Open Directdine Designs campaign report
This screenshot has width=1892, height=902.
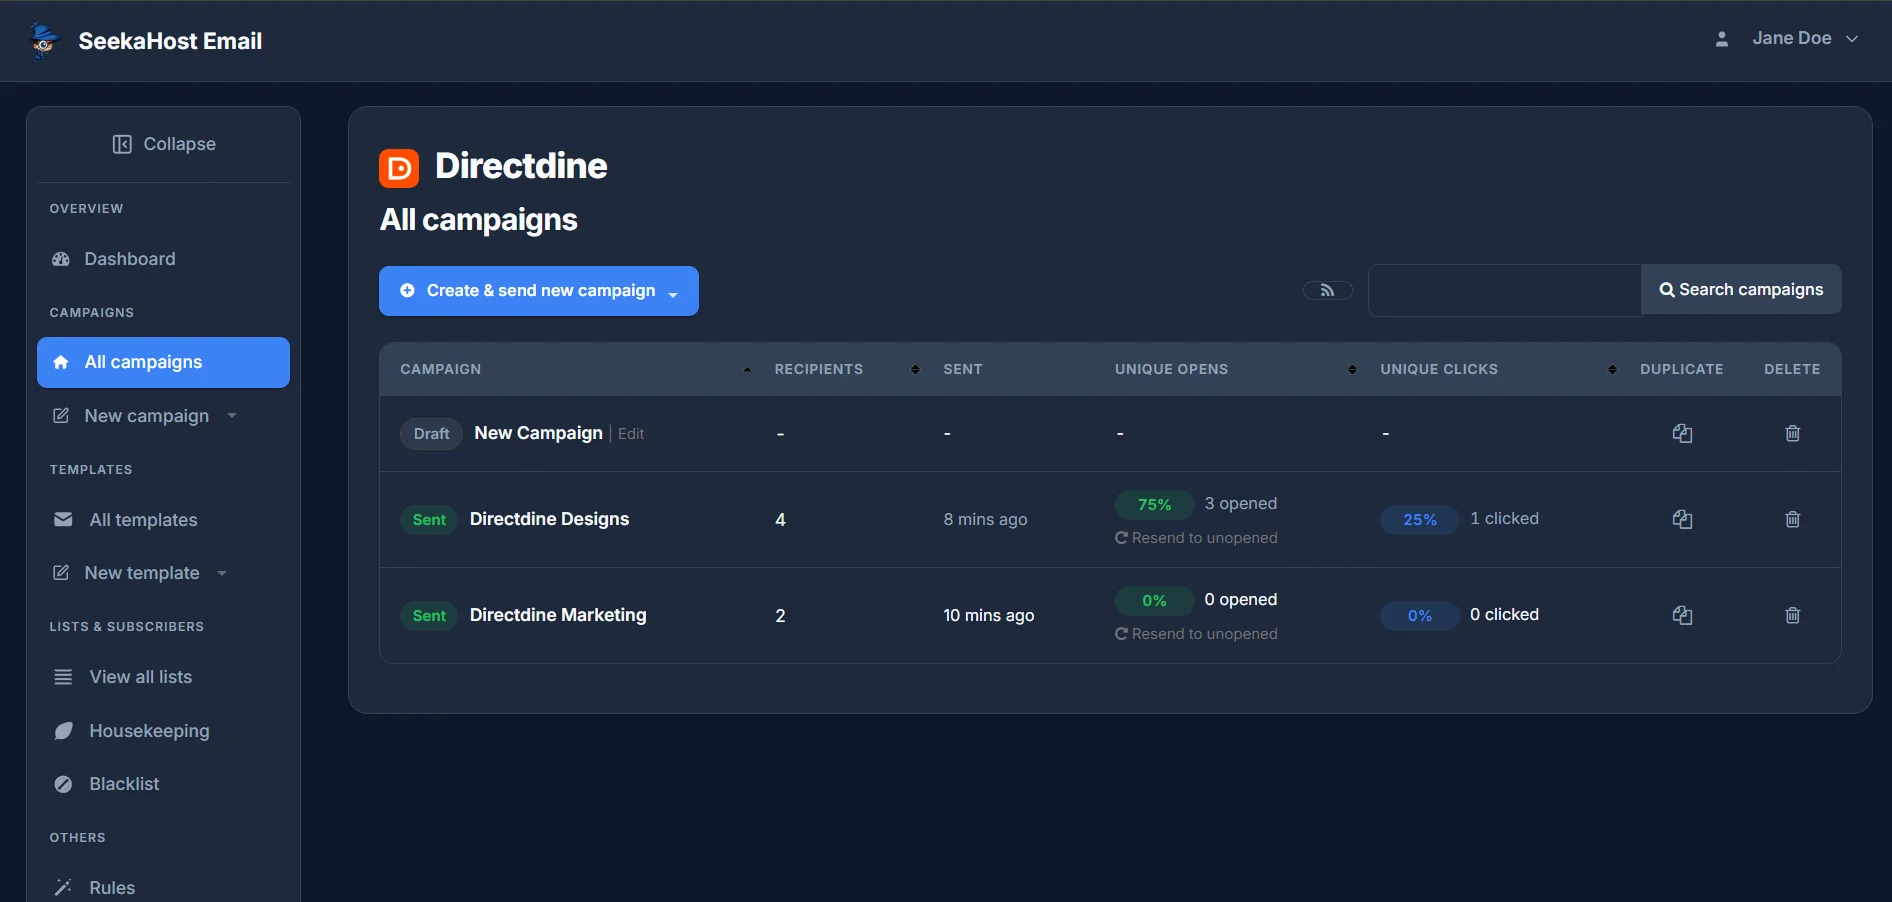pos(549,519)
